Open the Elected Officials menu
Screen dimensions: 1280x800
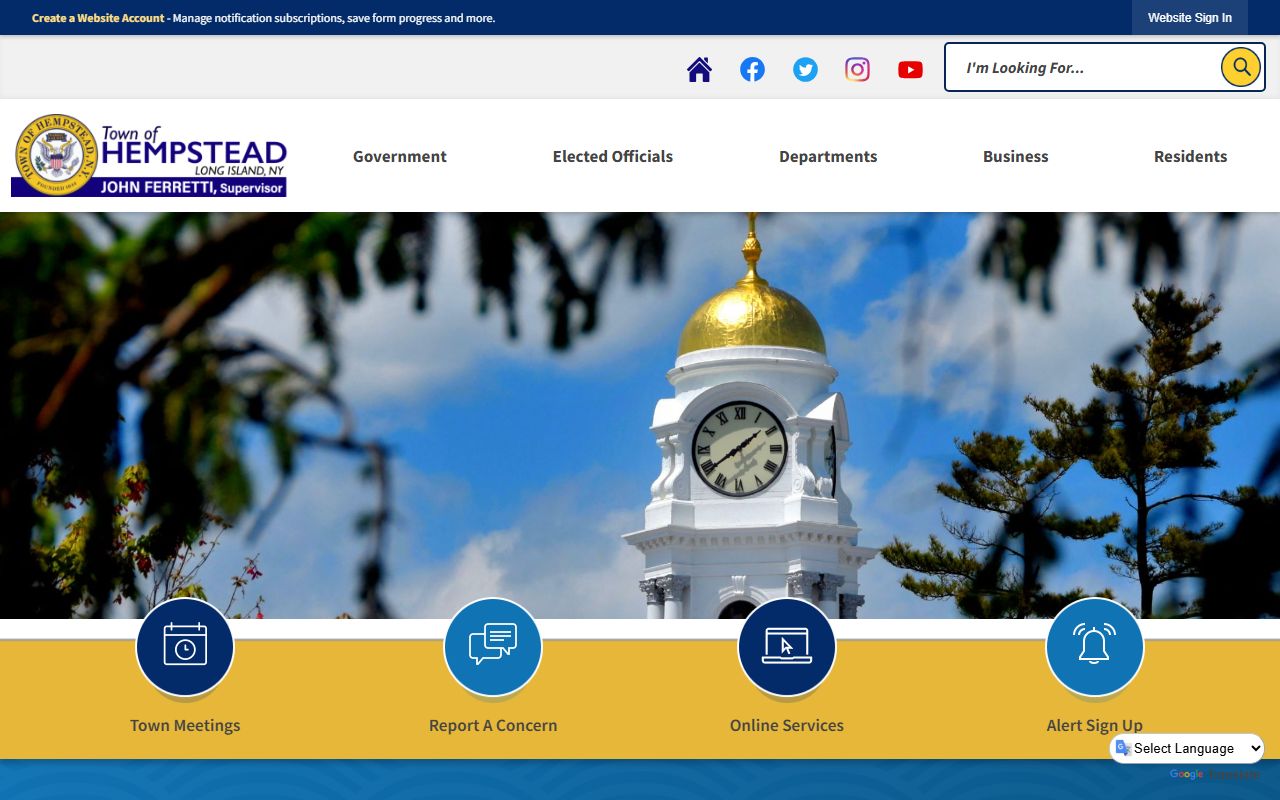(613, 156)
